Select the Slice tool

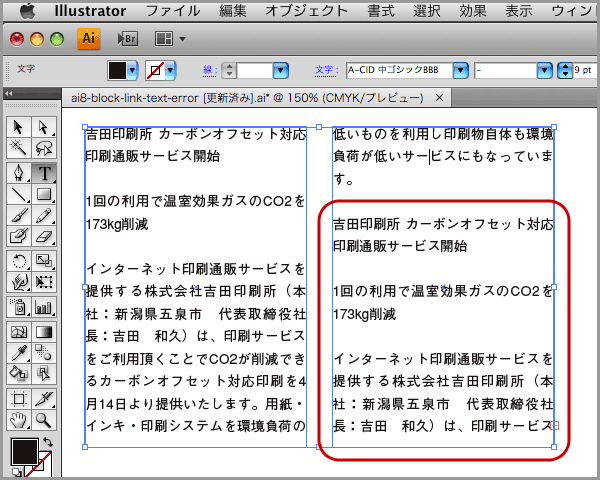pos(44,399)
